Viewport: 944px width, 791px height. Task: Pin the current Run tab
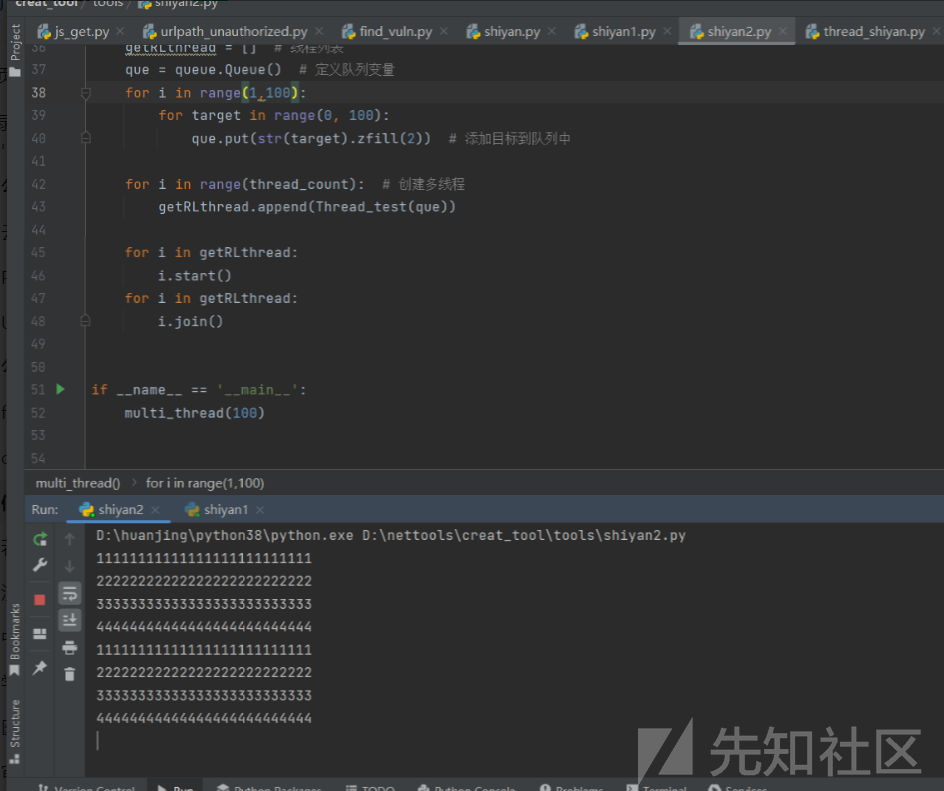pos(40,667)
